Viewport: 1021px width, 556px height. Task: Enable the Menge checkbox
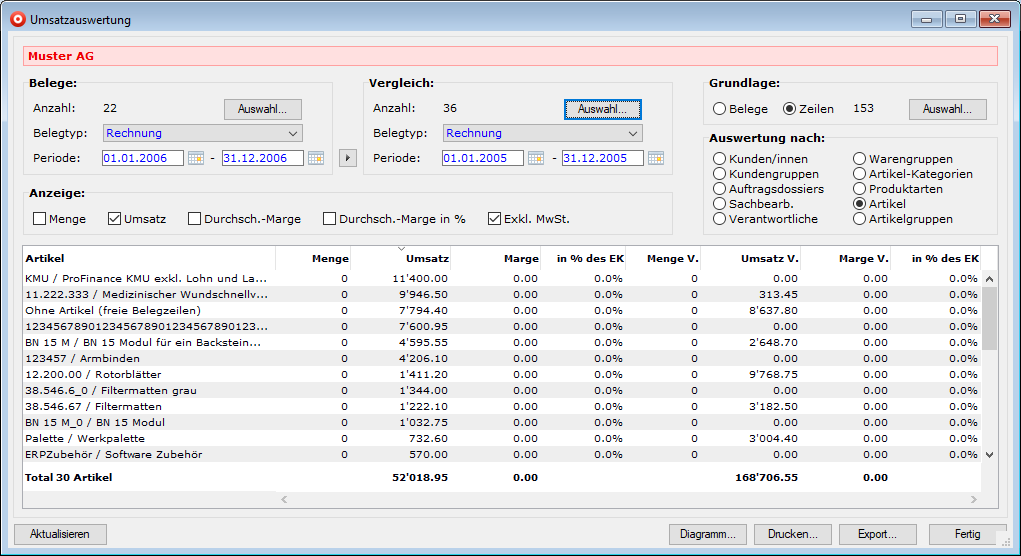[x=40, y=219]
